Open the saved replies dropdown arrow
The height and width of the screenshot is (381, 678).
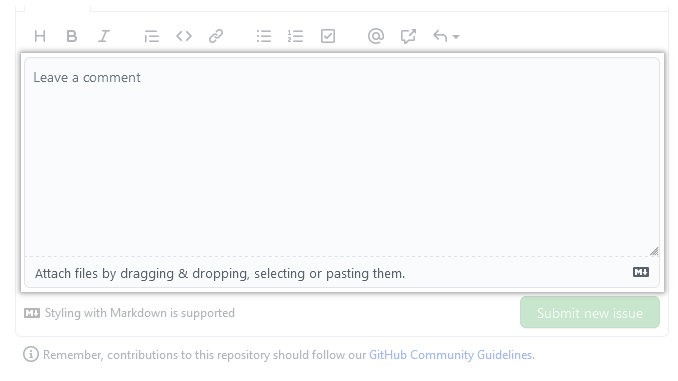coord(456,37)
